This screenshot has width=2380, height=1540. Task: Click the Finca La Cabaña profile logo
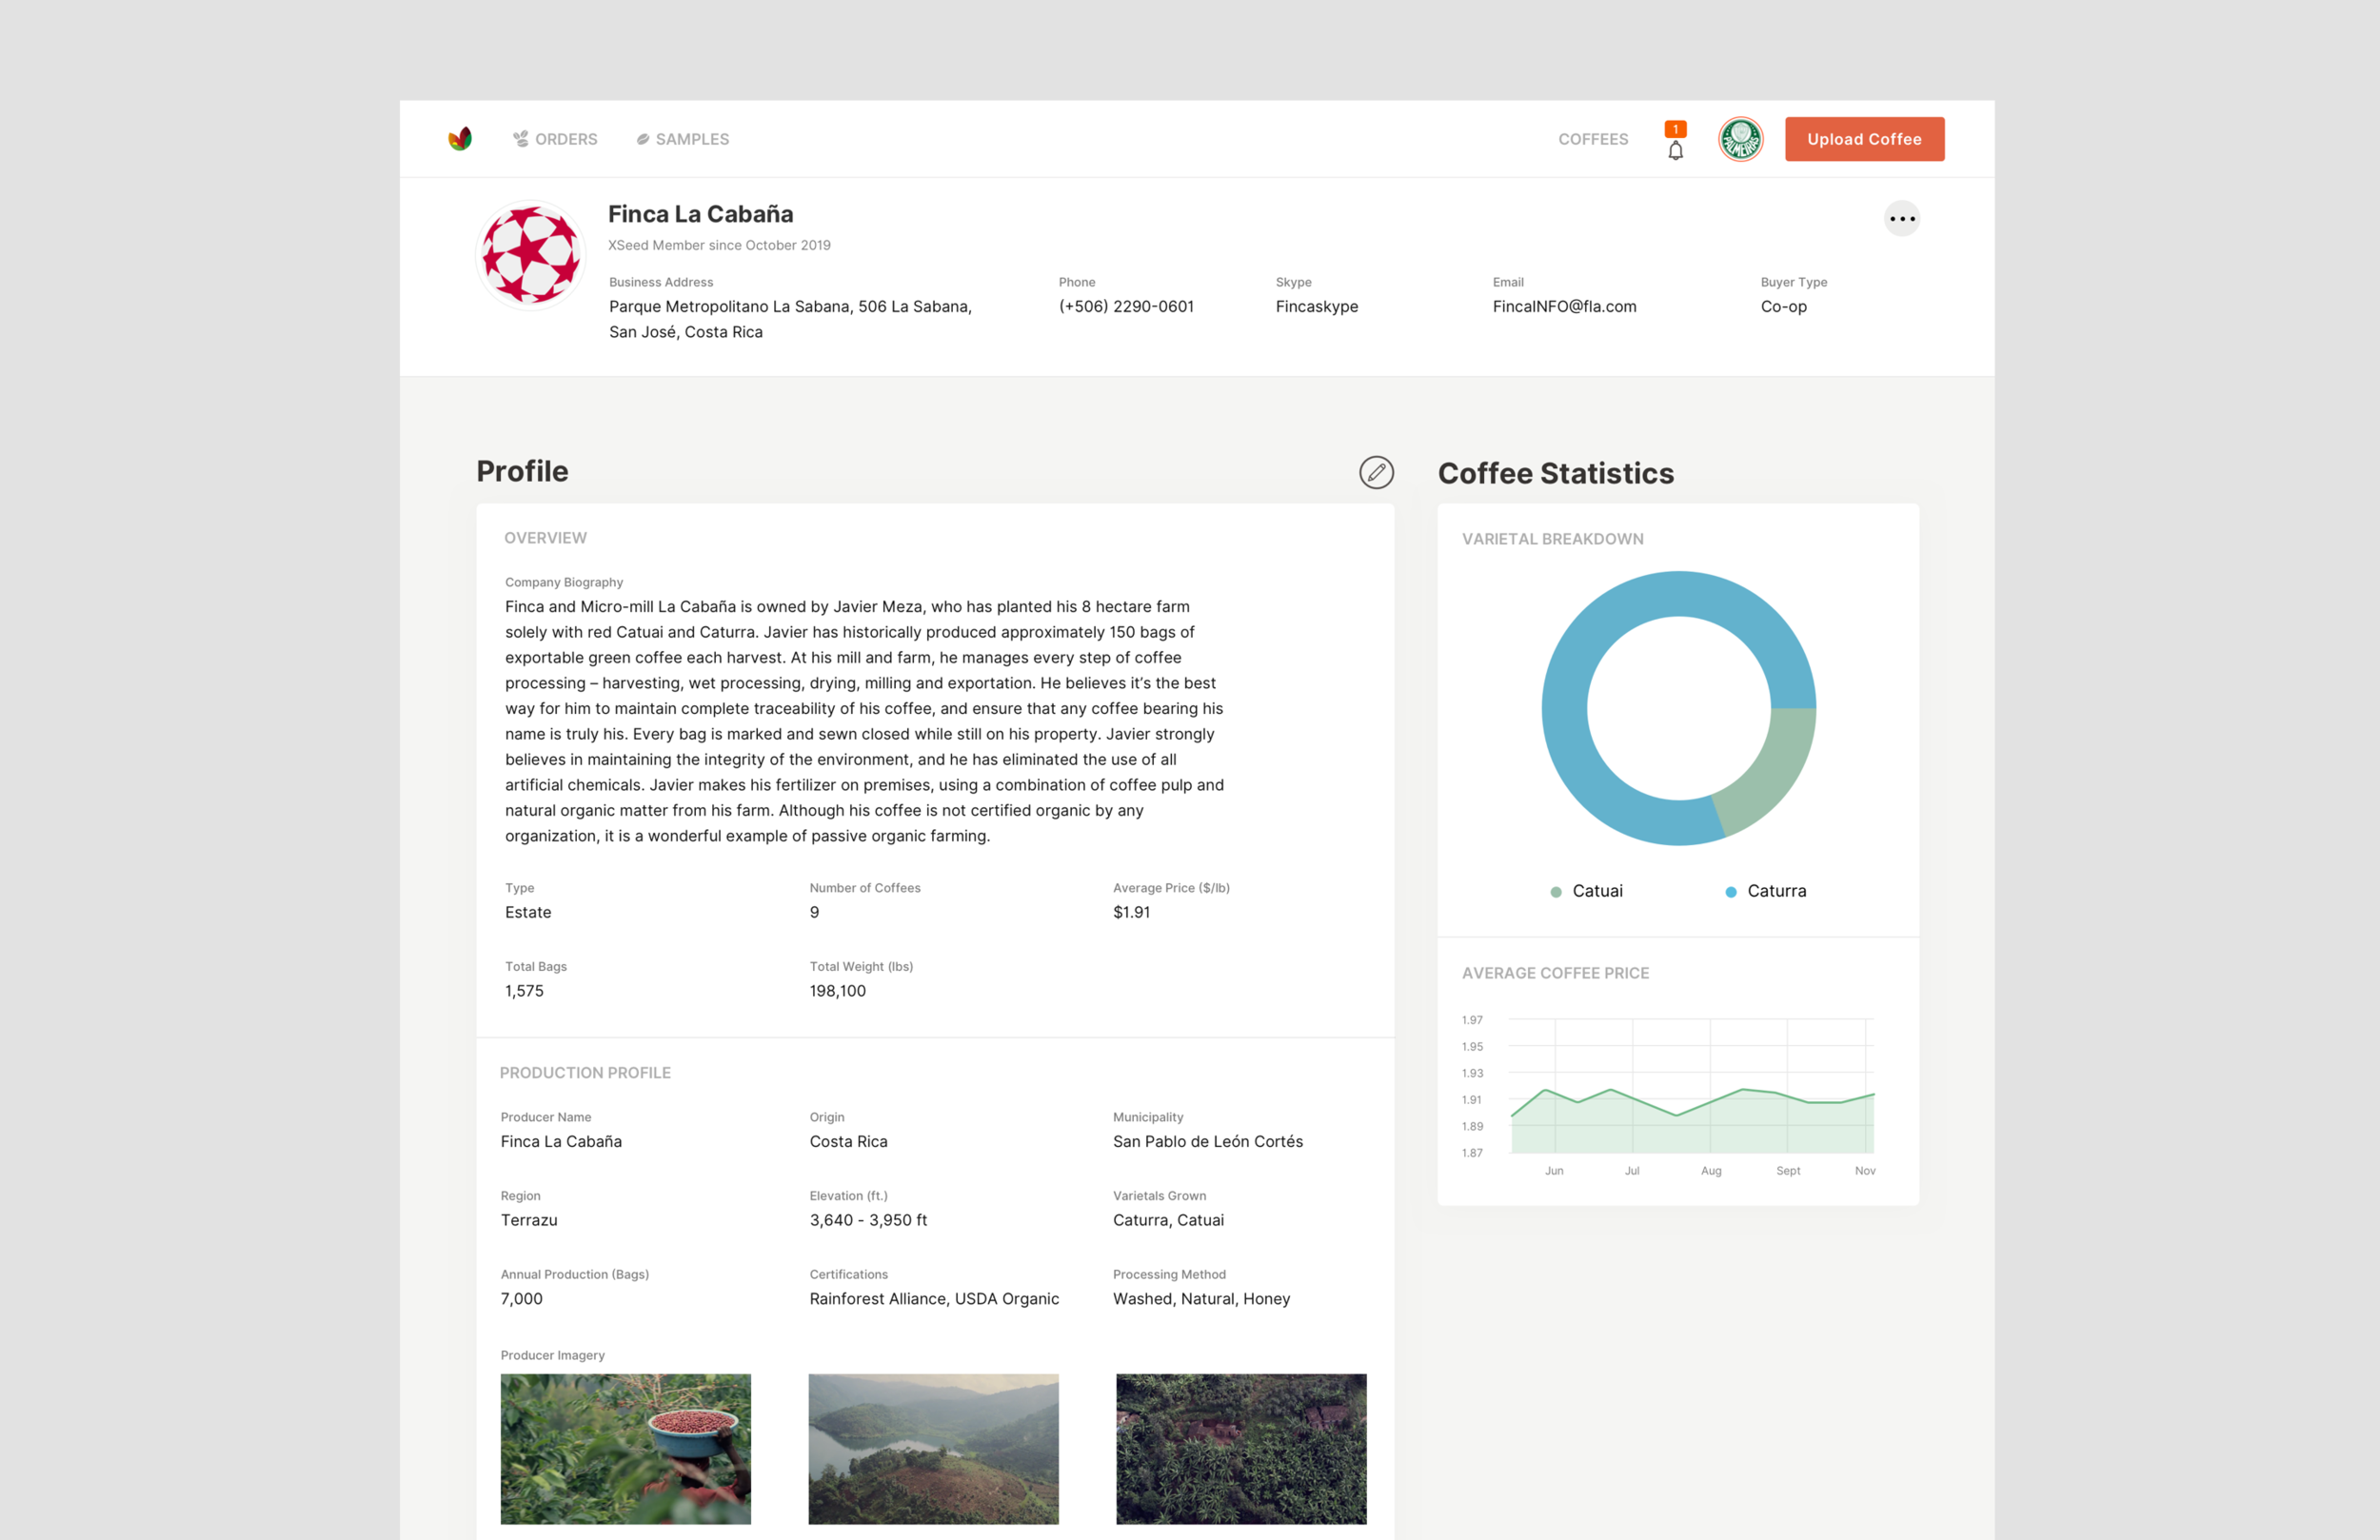[x=530, y=255]
